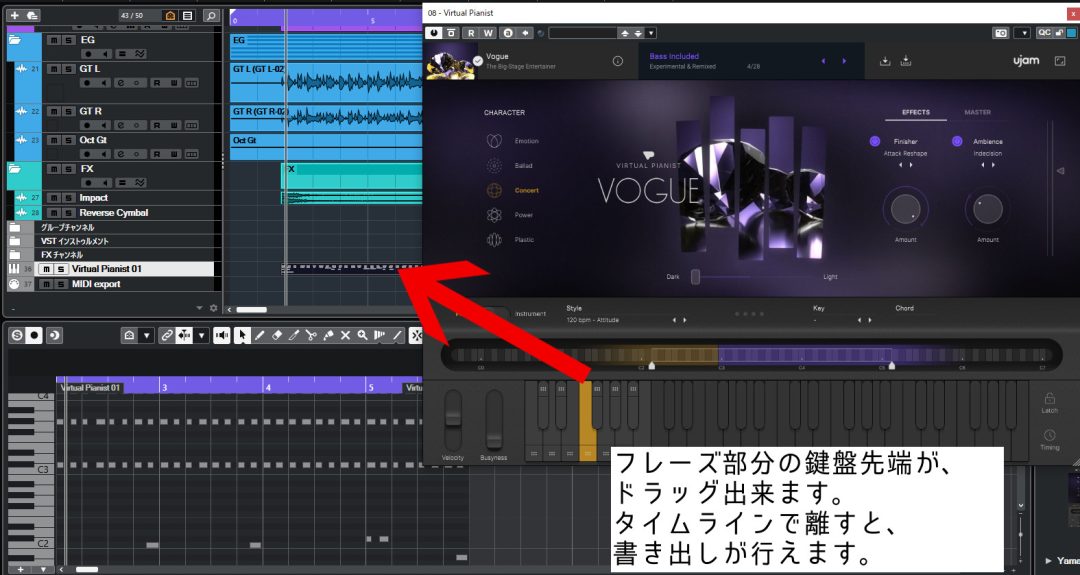Click the Power character icon
1080x575 pixels.
point(494,215)
